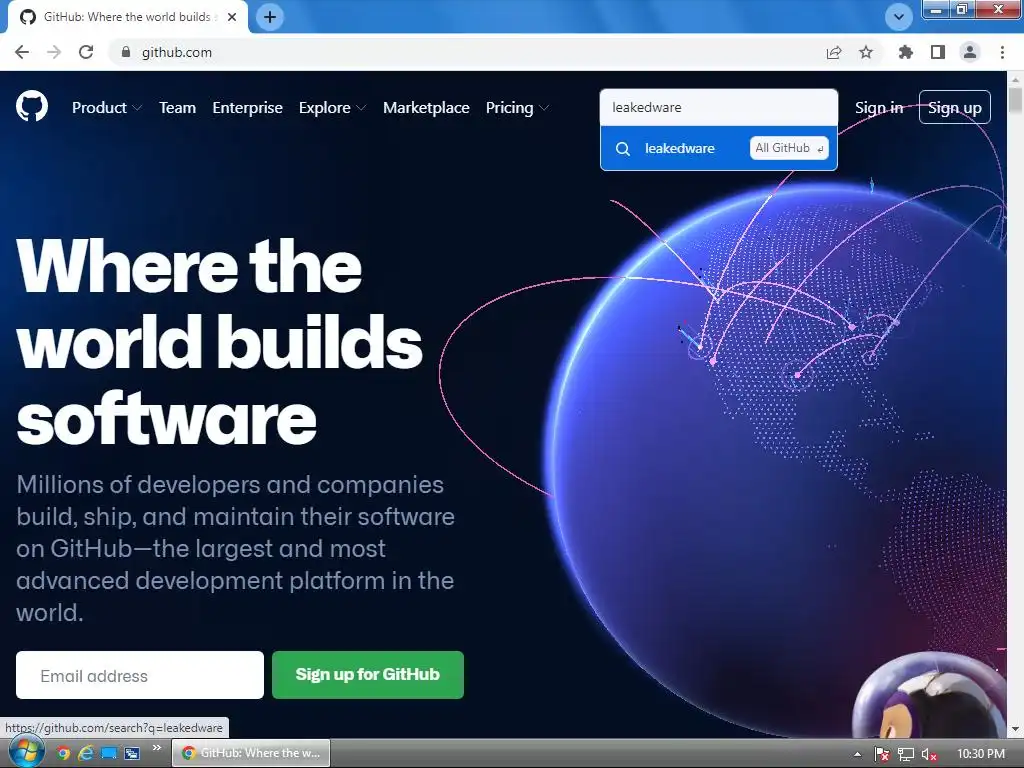The height and width of the screenshot is (768, 1024).
Task: Open a new tab with plus button
Action: [x=270, y=17]
